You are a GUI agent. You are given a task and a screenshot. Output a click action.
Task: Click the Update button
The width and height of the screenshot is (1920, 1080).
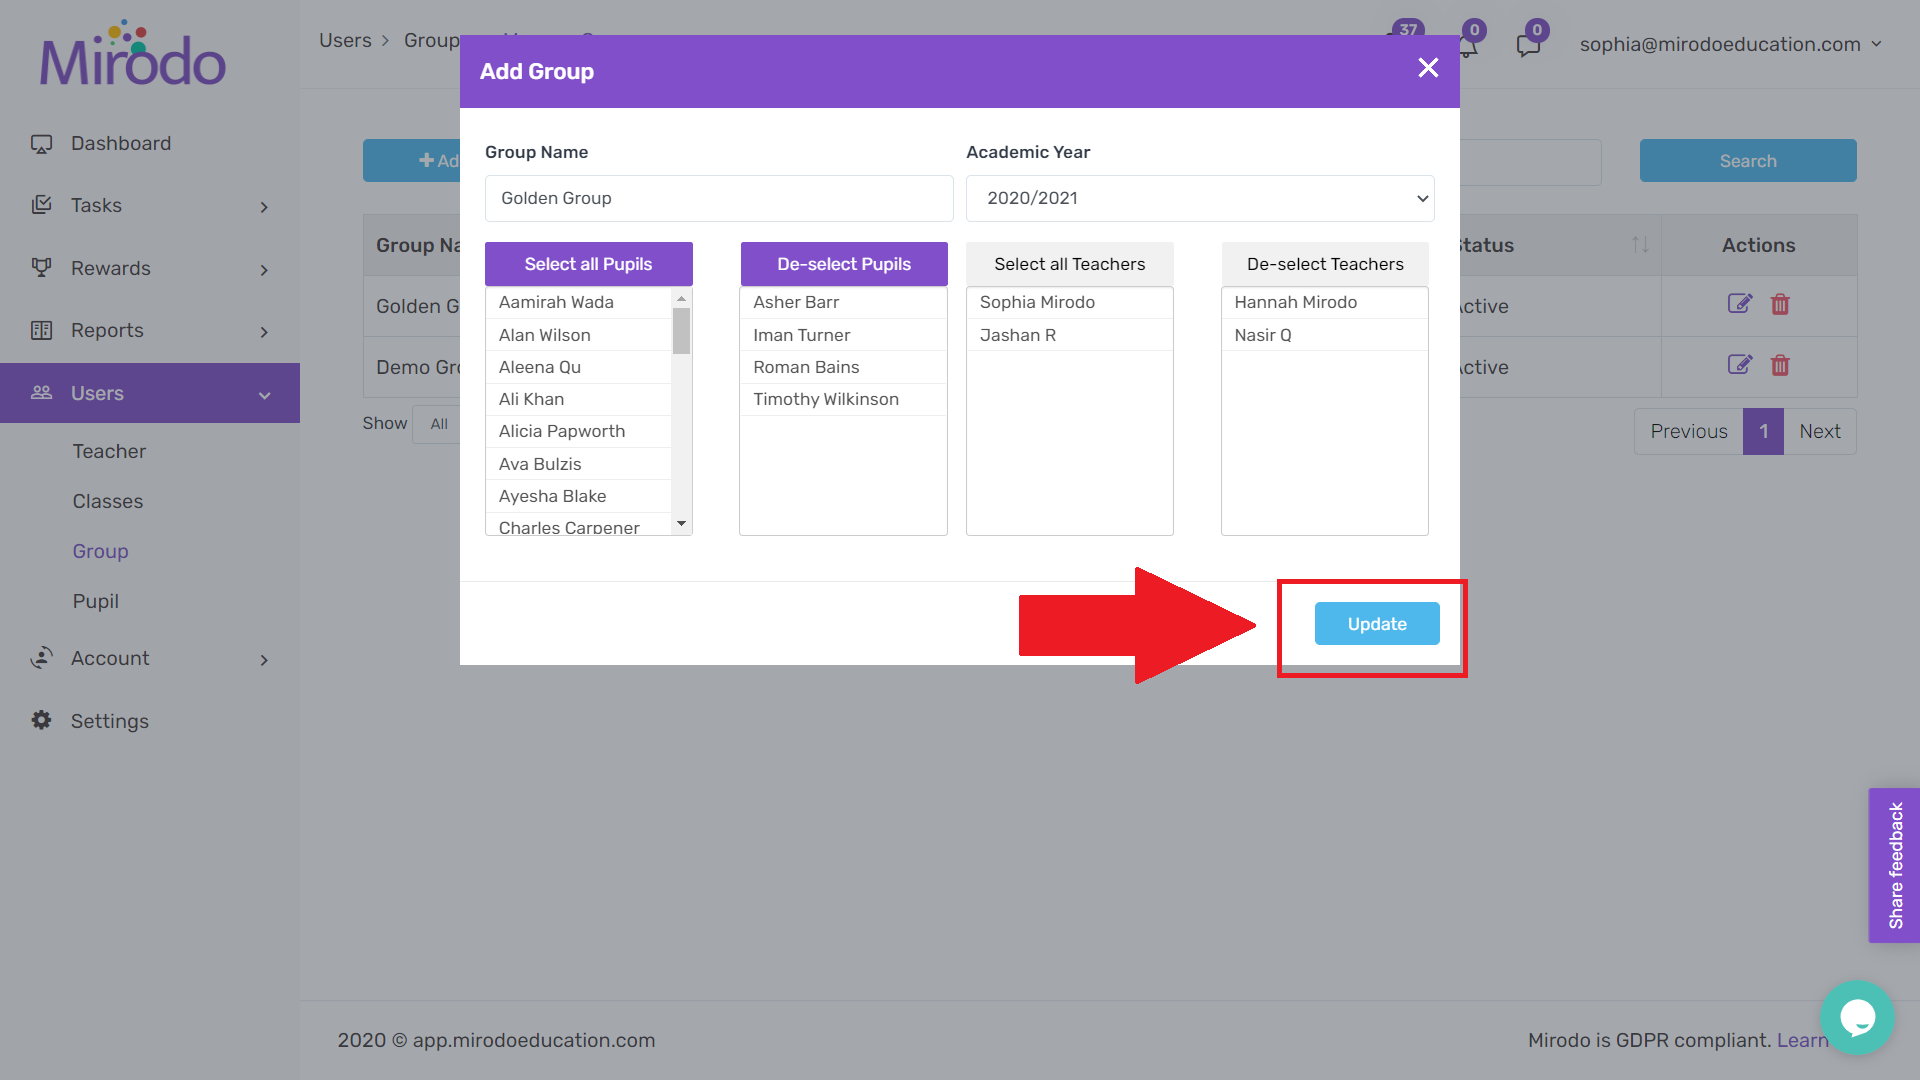1377,624
